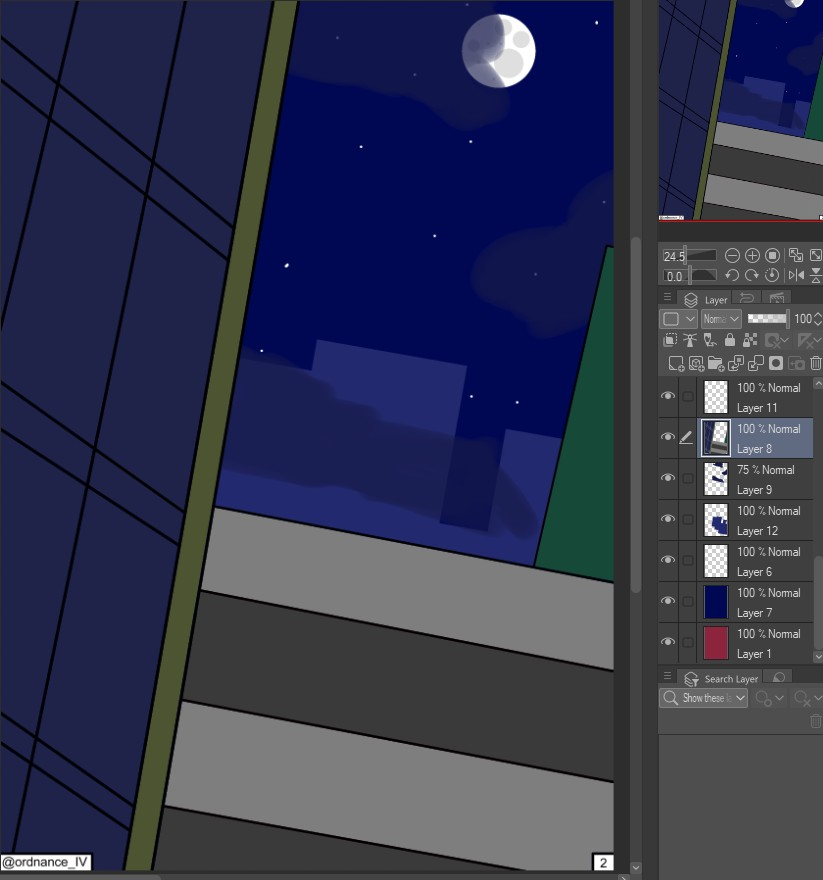Rotate canvas left using the Navigator icon

[x=732, y=275]
